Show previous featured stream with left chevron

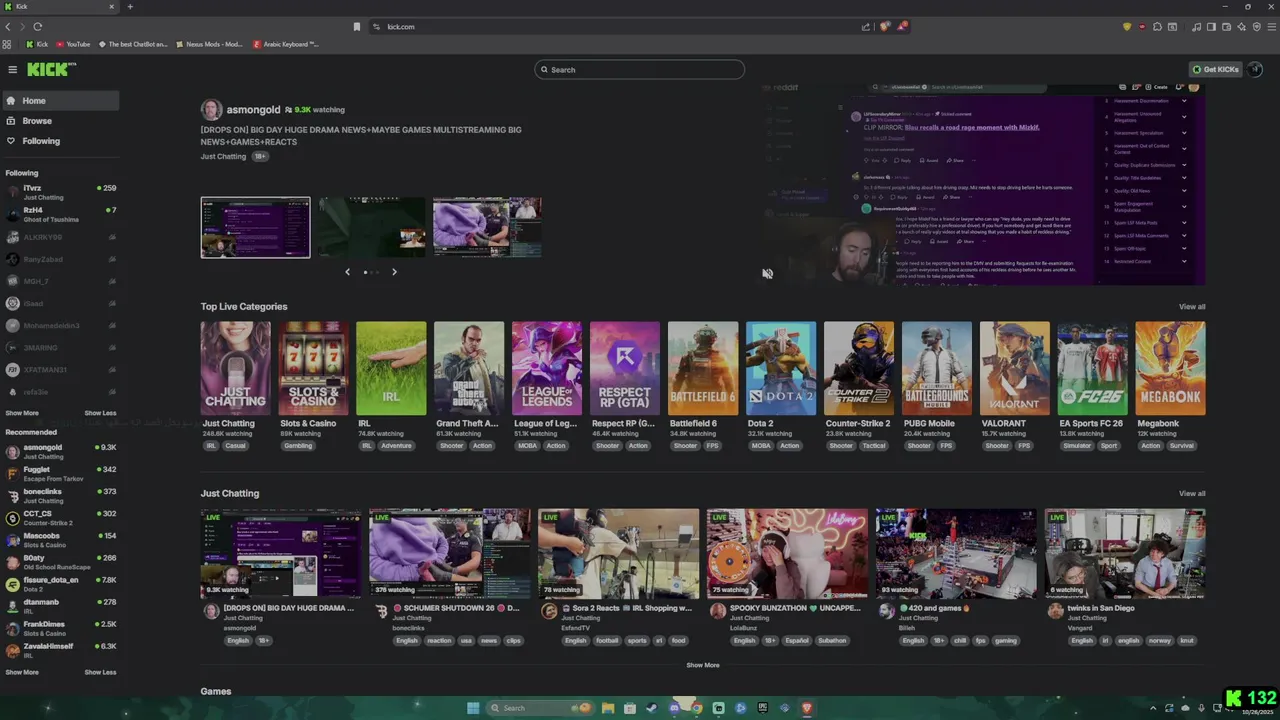click(348, 272)
